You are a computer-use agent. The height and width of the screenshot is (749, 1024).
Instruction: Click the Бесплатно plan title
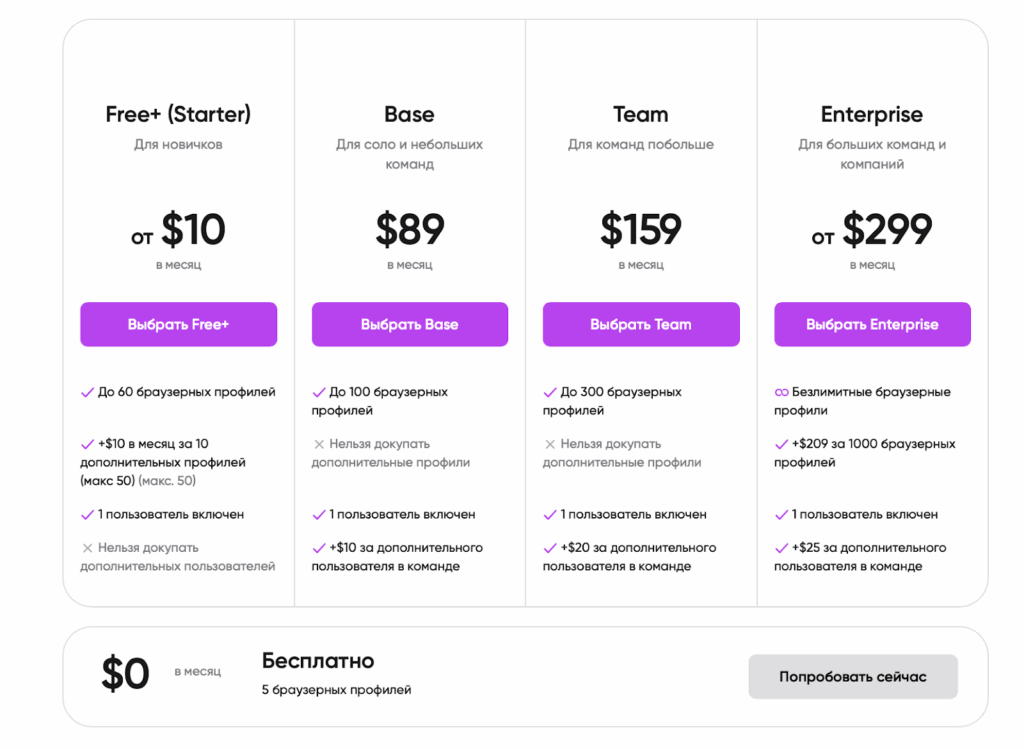pos(318,661)
